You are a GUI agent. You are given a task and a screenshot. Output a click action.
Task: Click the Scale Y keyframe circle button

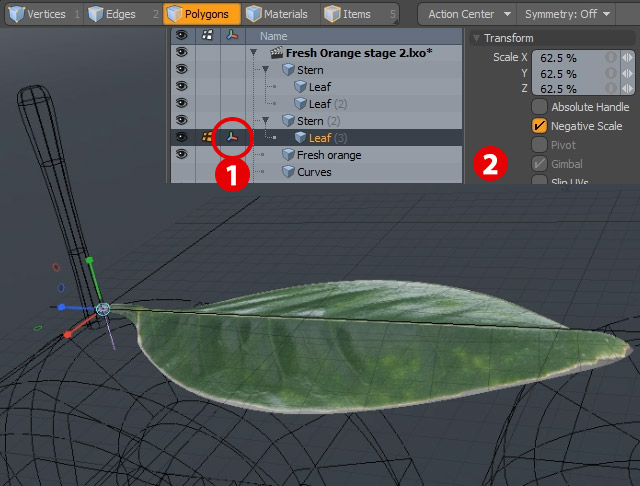pyautogui.click(x=611, y=73)
